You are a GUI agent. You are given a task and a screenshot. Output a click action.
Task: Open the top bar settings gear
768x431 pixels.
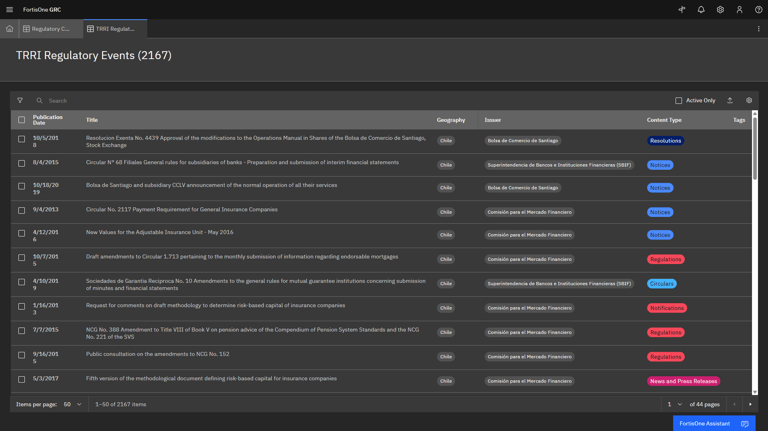coord(720,10)
